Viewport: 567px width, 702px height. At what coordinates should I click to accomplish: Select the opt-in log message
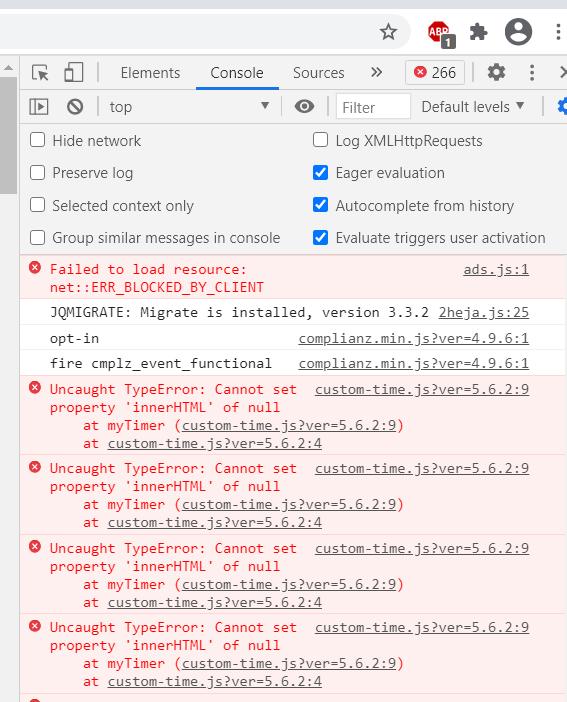pyautogui.click(x=74, y=338)
